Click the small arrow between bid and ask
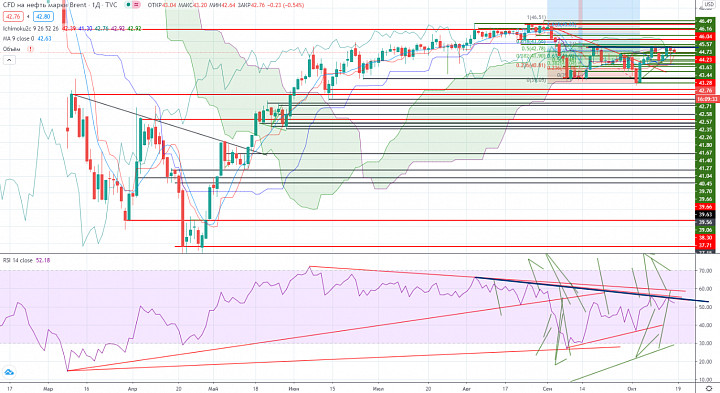Screen dimensions: 720x393 coord(28,17)
